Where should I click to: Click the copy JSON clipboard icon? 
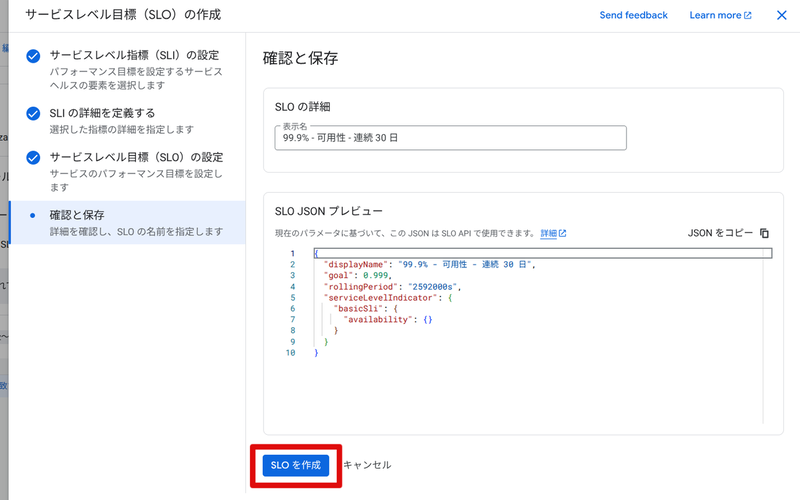(764, 233)
